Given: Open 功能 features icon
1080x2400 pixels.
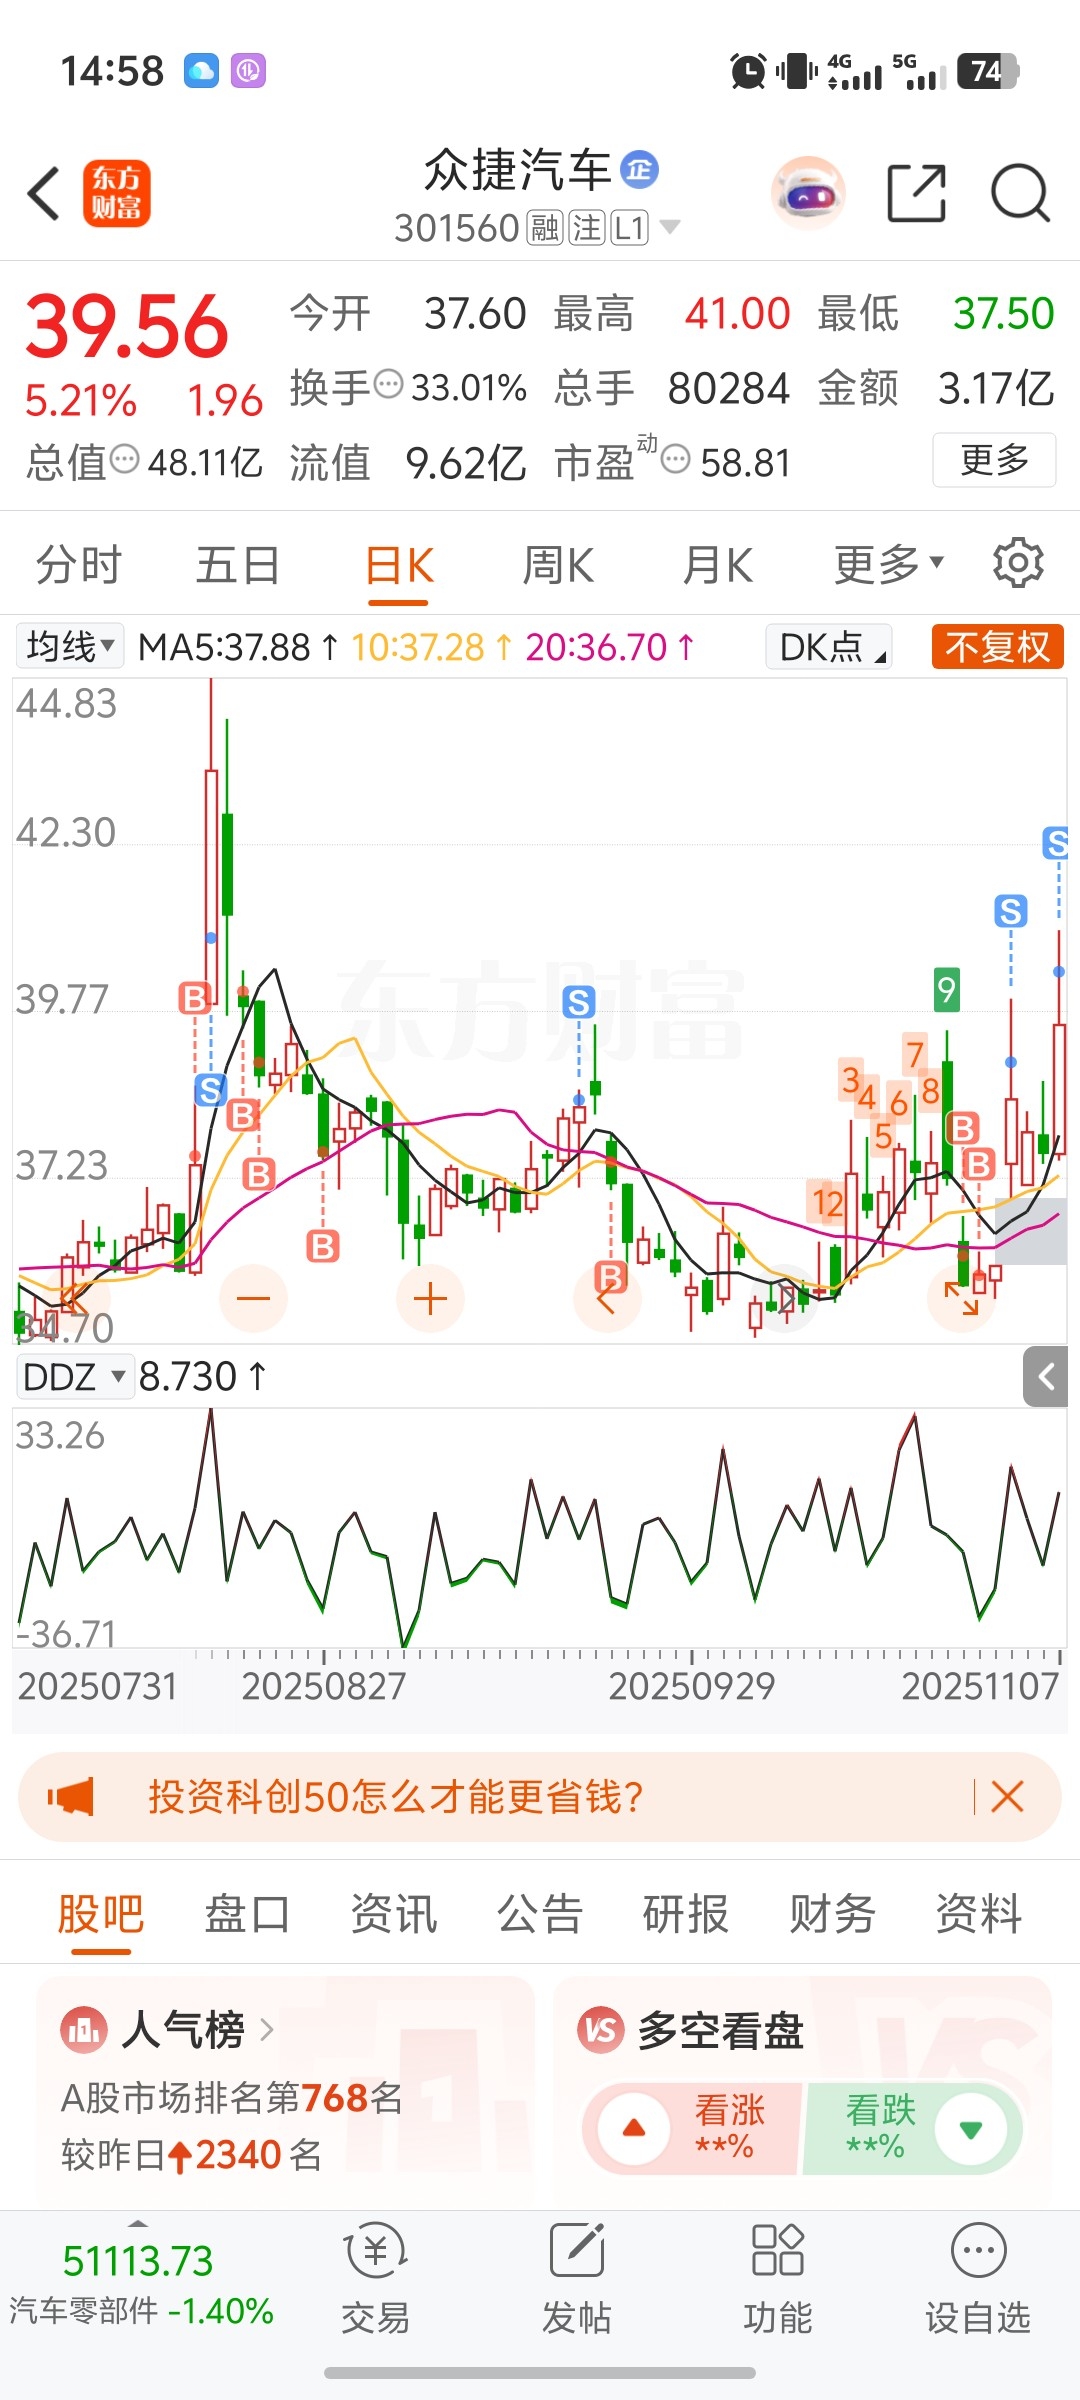Looking at the screenshot, I should (778, 2279).
